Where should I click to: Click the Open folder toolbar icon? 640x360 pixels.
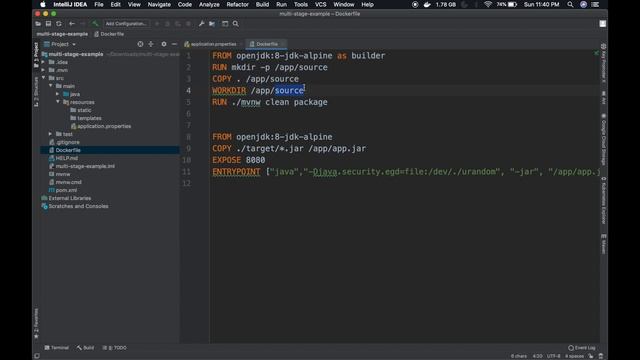coord(38,24)
